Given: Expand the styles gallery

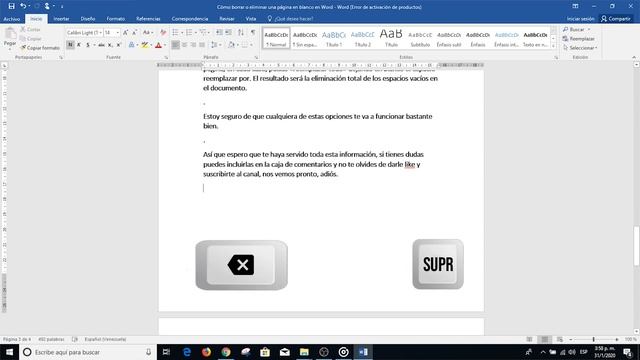Looking at the screenshot, I should click(553, 47).
